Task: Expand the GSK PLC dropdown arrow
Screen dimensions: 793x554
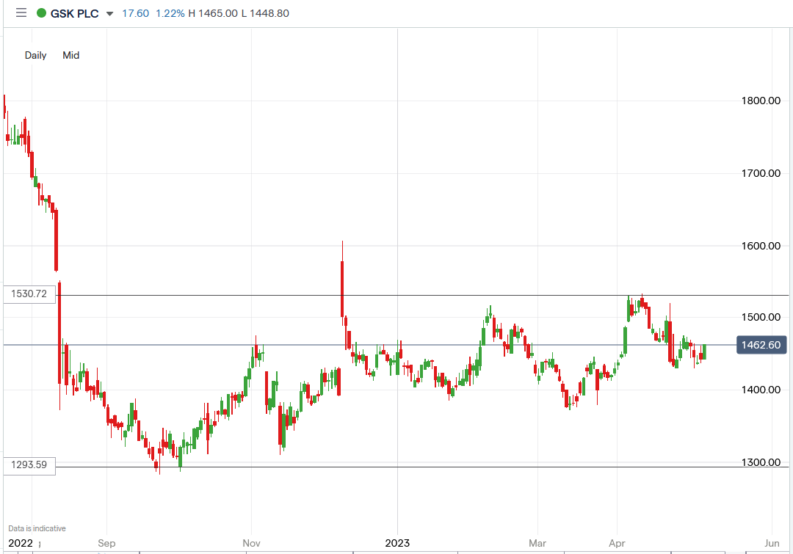Action: click(x=107, y=13)
